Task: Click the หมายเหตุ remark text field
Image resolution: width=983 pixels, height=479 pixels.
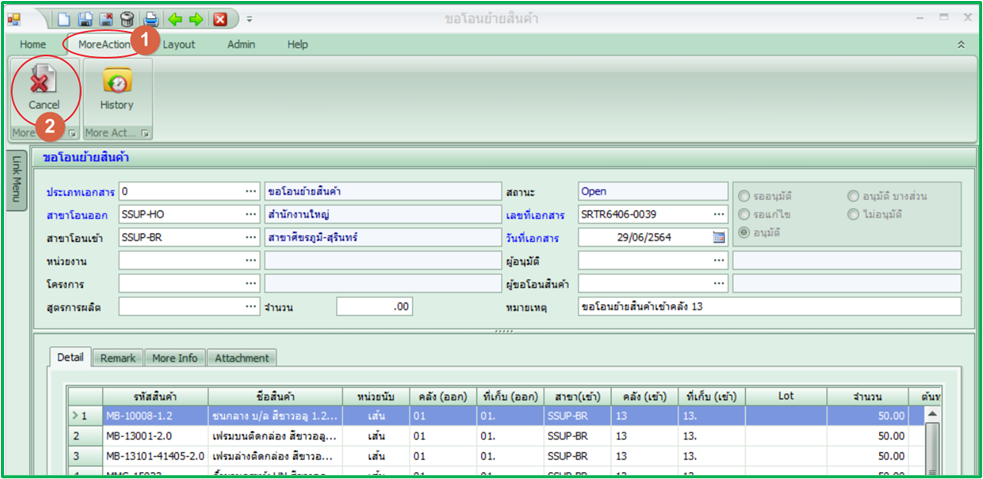Action: (x=768, y=306)
